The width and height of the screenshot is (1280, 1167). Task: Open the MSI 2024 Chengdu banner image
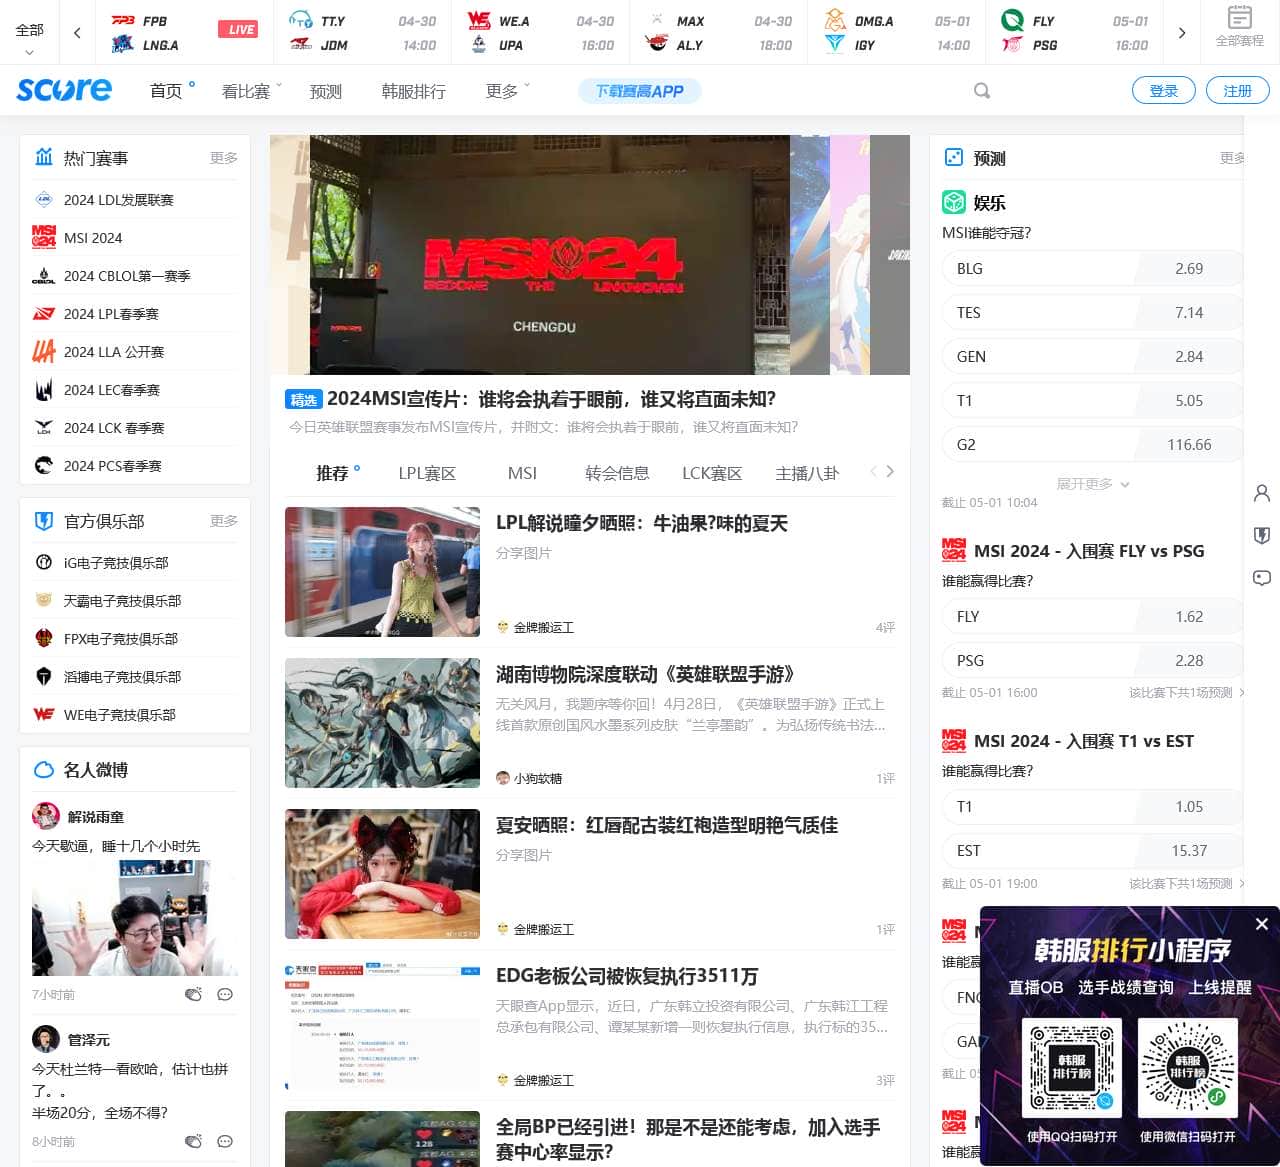550,255
